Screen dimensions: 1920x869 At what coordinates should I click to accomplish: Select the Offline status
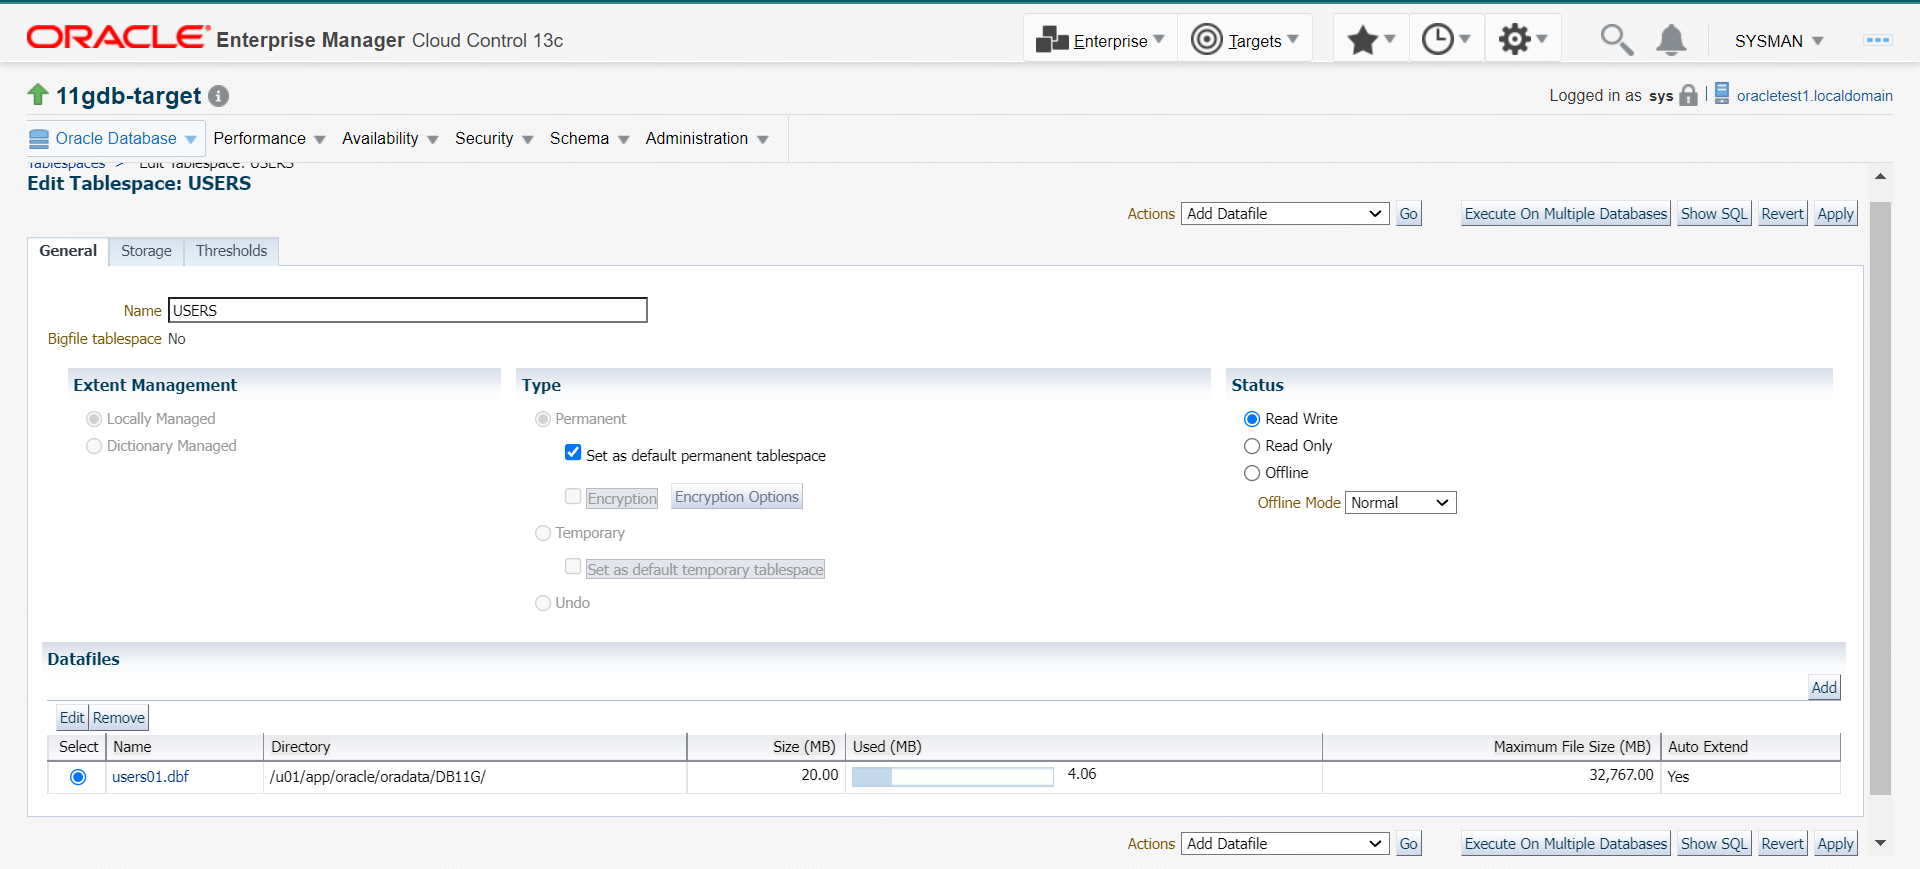tap(1252, 473)
